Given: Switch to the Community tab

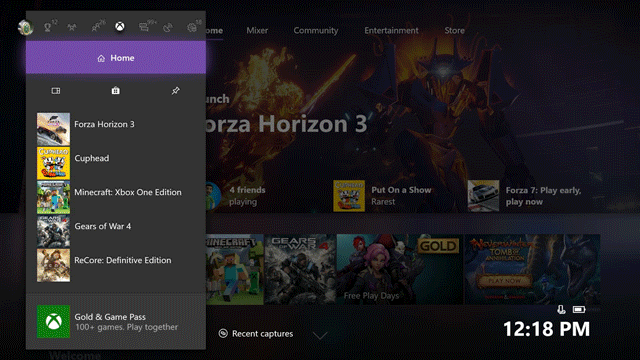Looking at the screenshot, I should [x=316, y=30].
